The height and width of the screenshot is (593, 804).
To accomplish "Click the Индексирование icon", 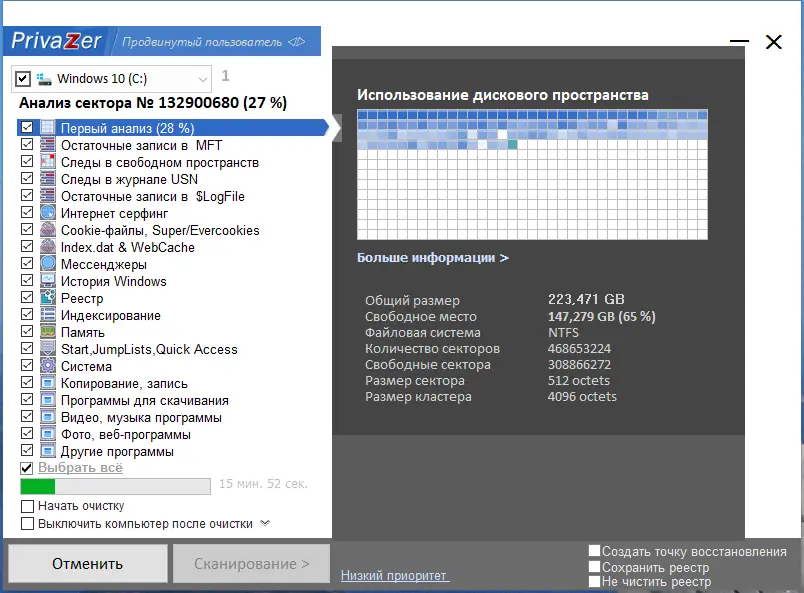I will pos(48,314).
